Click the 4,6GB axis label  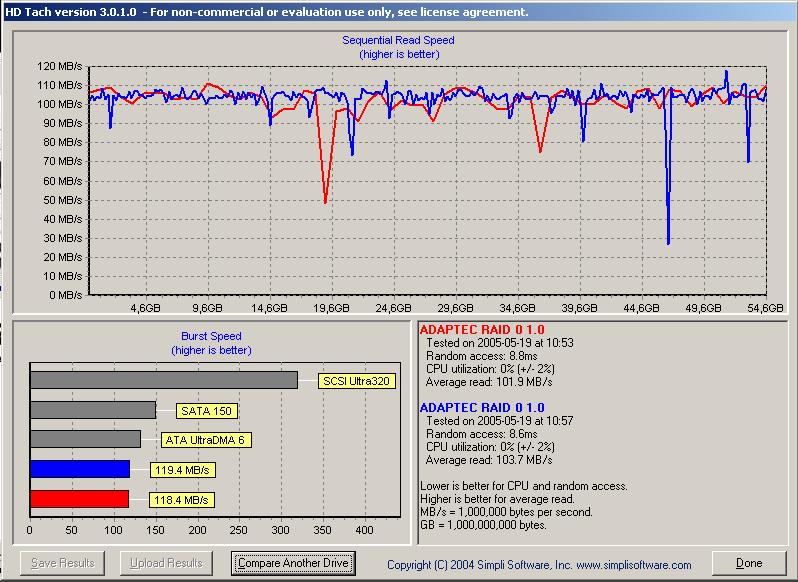point(146,308)
